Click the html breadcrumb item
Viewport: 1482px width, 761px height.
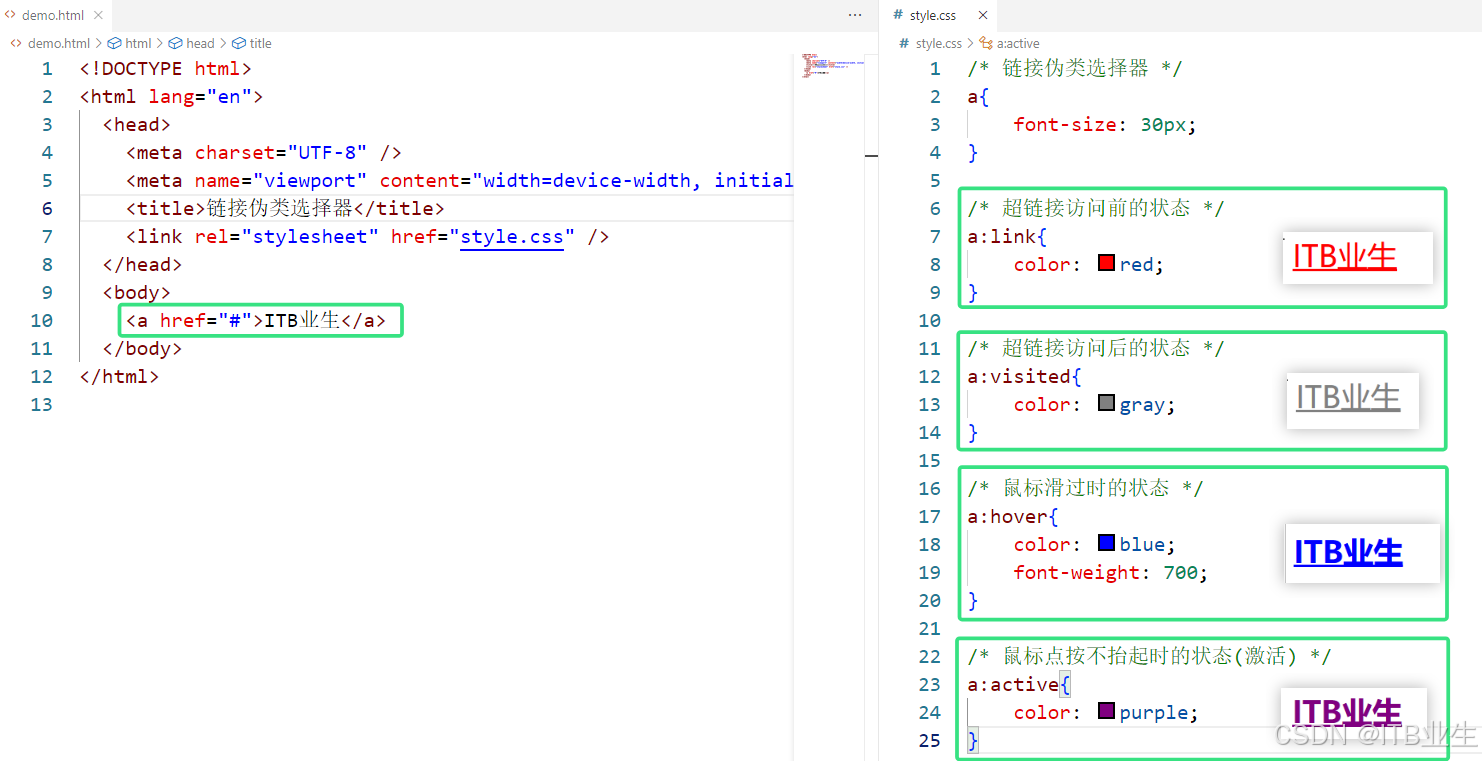pos(138,43)
